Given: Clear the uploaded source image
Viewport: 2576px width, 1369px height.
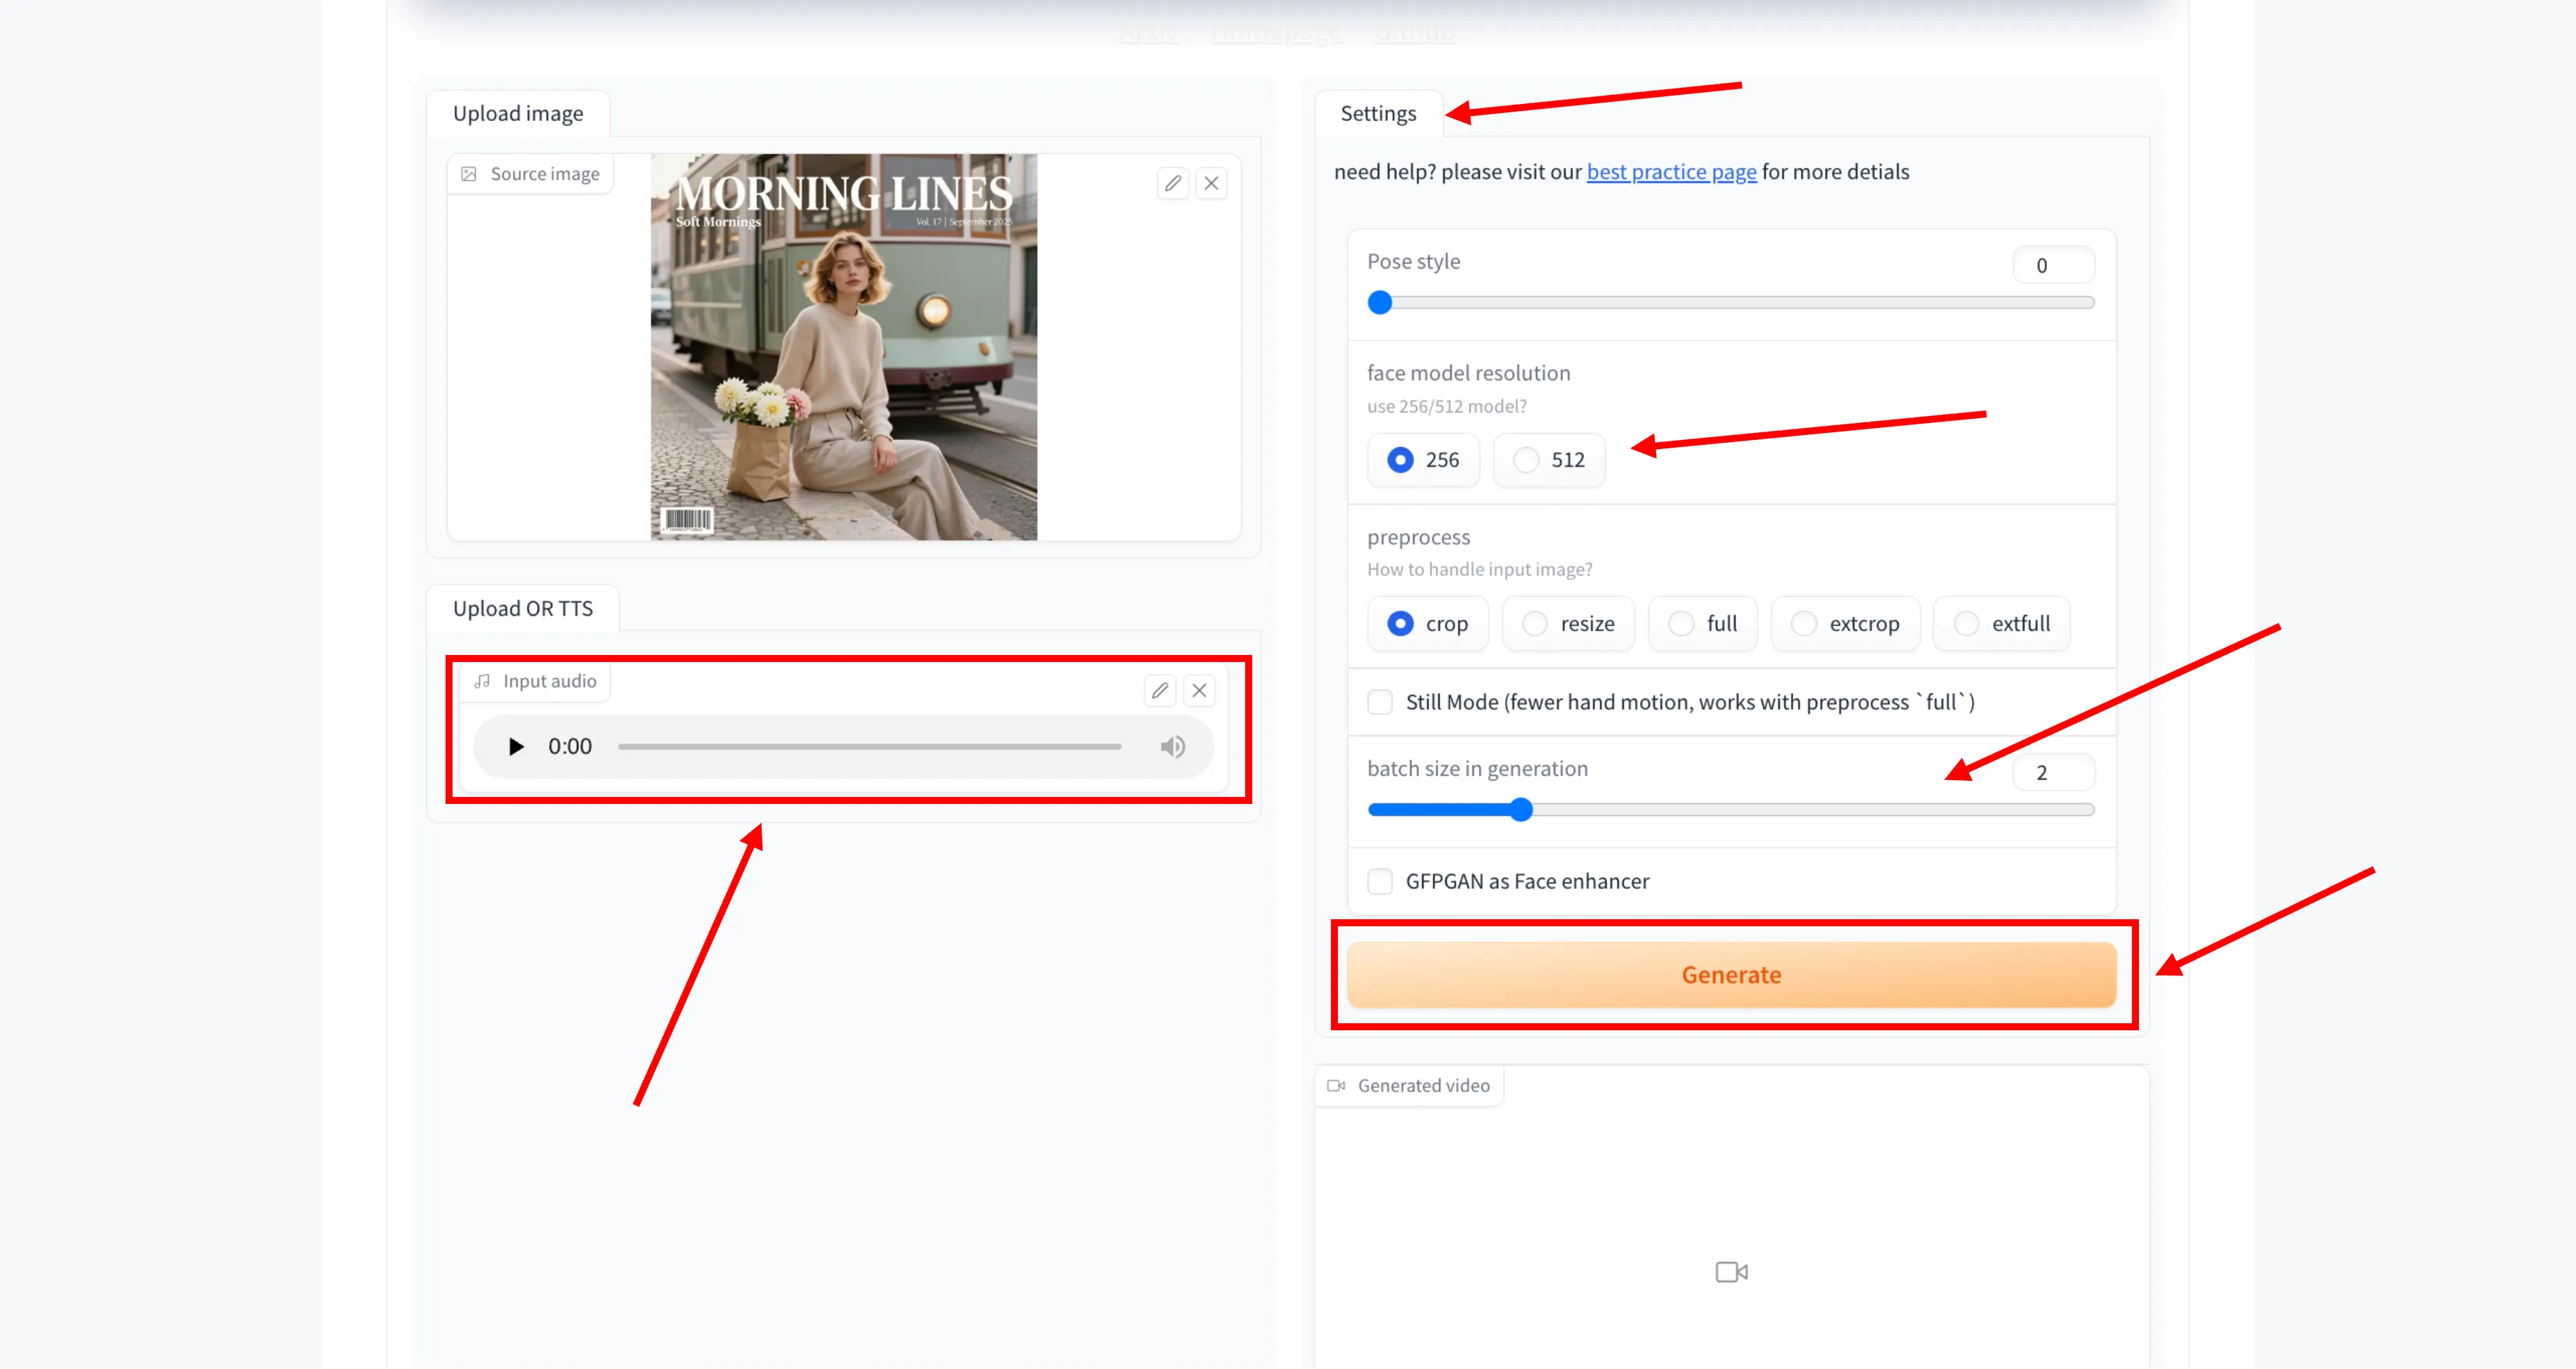Looking at the screenshot, I should [x=1211, y=183].
